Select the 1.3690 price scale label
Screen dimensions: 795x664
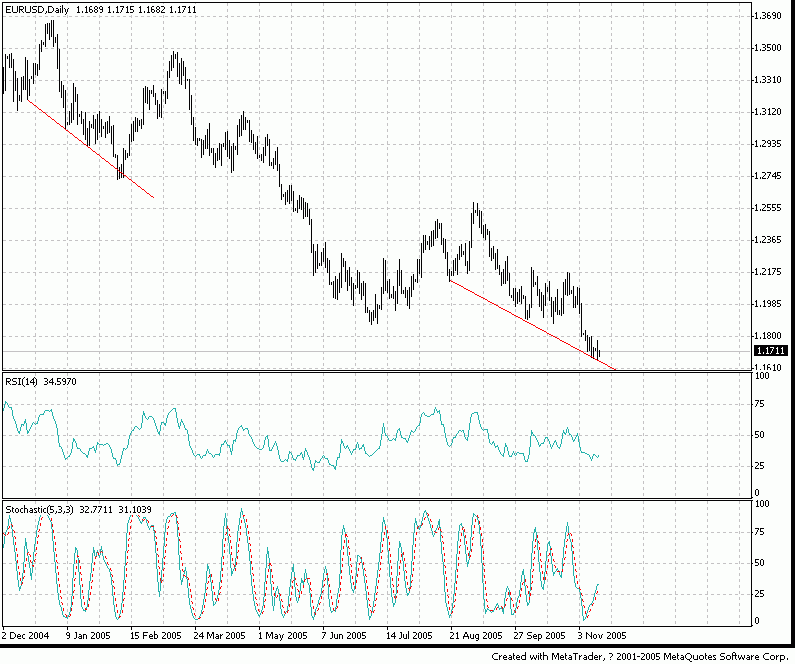click(768, 16)
